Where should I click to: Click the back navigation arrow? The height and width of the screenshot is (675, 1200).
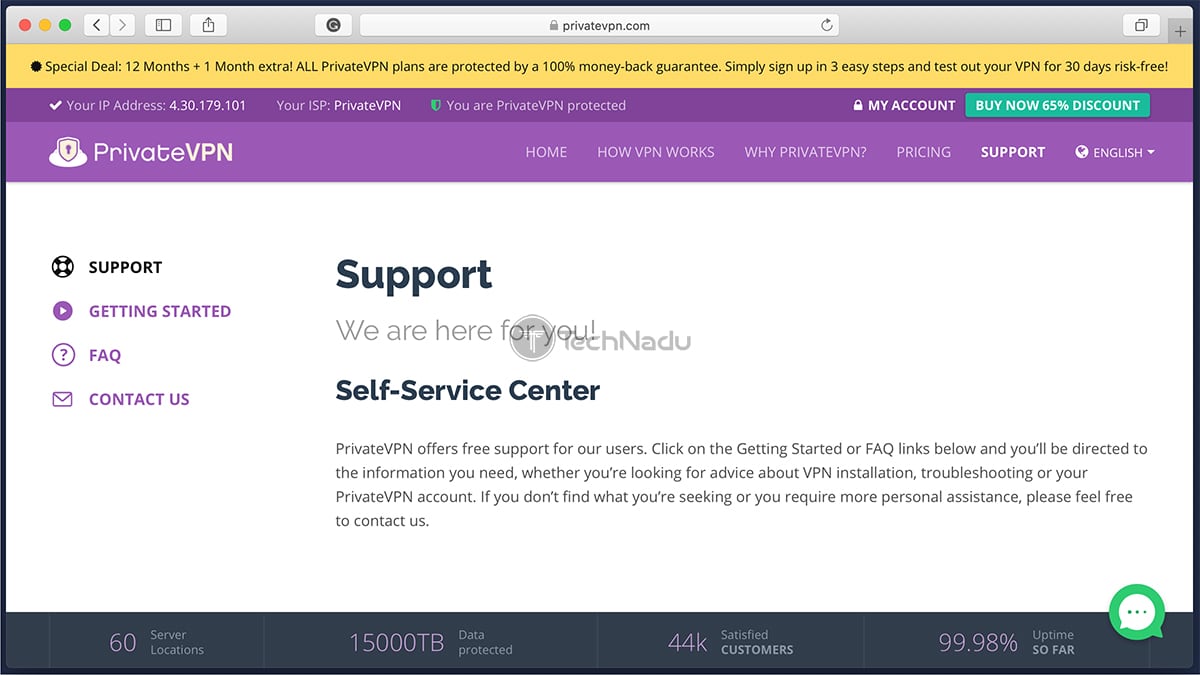[95, 24]
